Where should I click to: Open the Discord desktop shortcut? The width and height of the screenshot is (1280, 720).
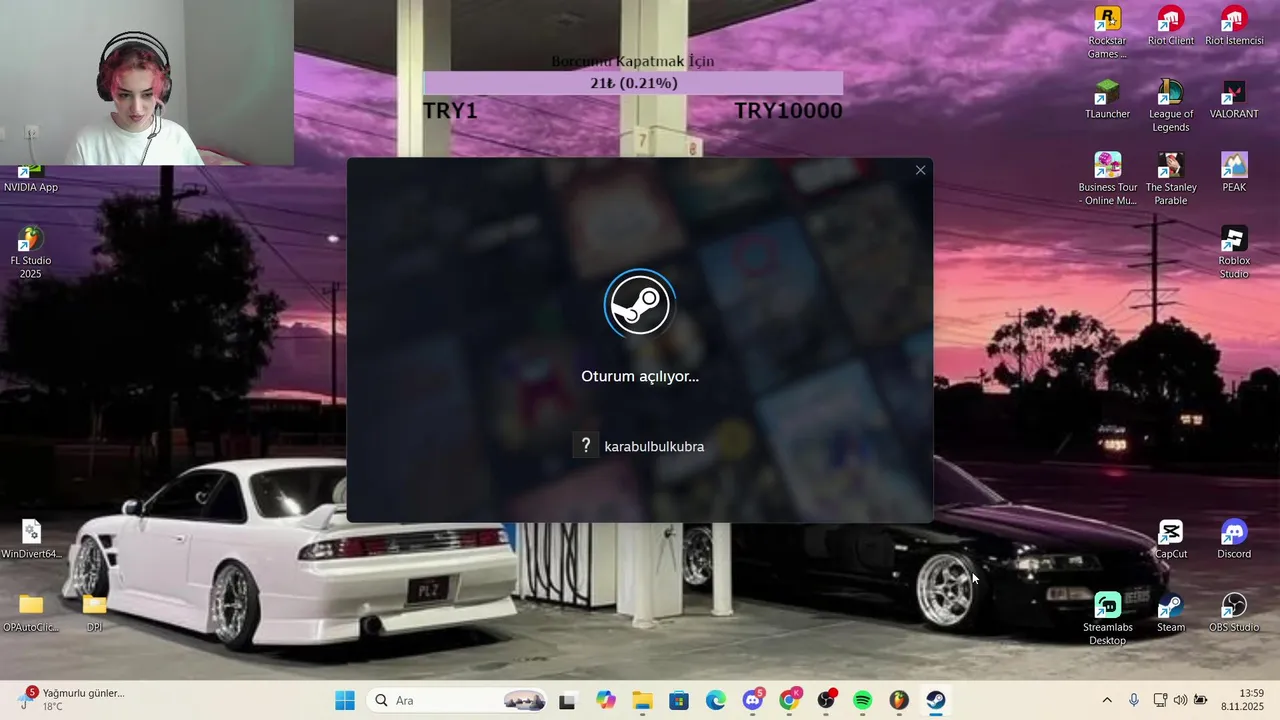[1234, 539]
